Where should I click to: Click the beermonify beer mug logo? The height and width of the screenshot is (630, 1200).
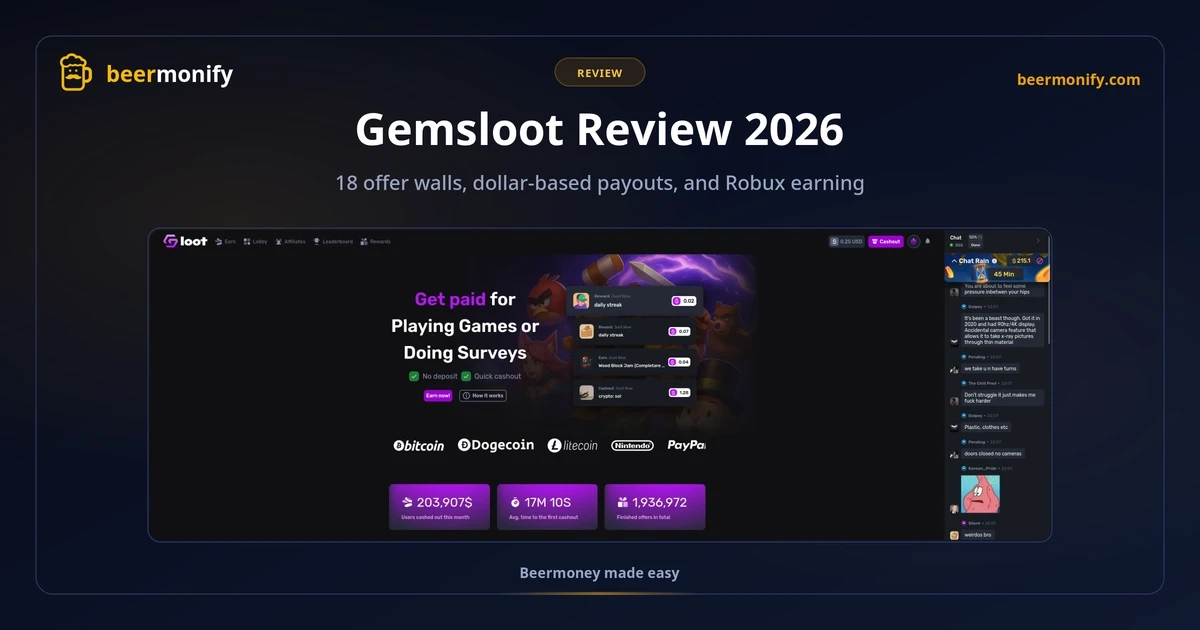coord(77,74)
